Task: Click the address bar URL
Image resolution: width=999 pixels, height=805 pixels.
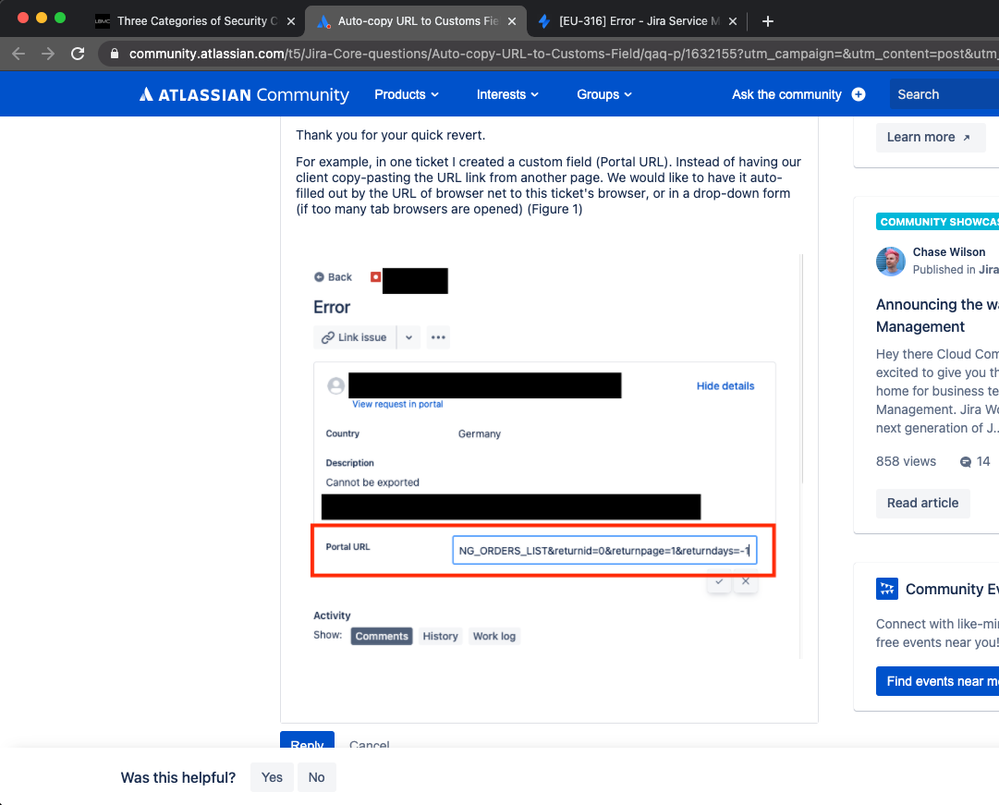Action: 561,53
